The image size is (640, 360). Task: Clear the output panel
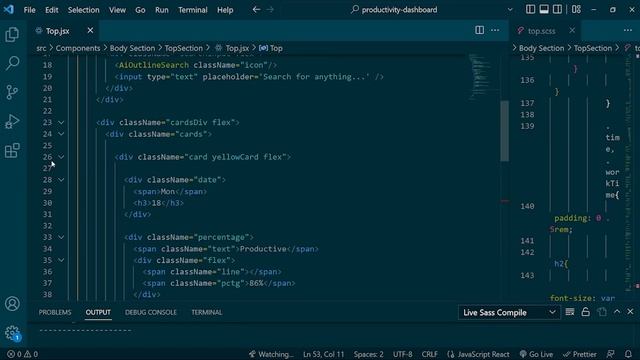(x=570, y=312)
